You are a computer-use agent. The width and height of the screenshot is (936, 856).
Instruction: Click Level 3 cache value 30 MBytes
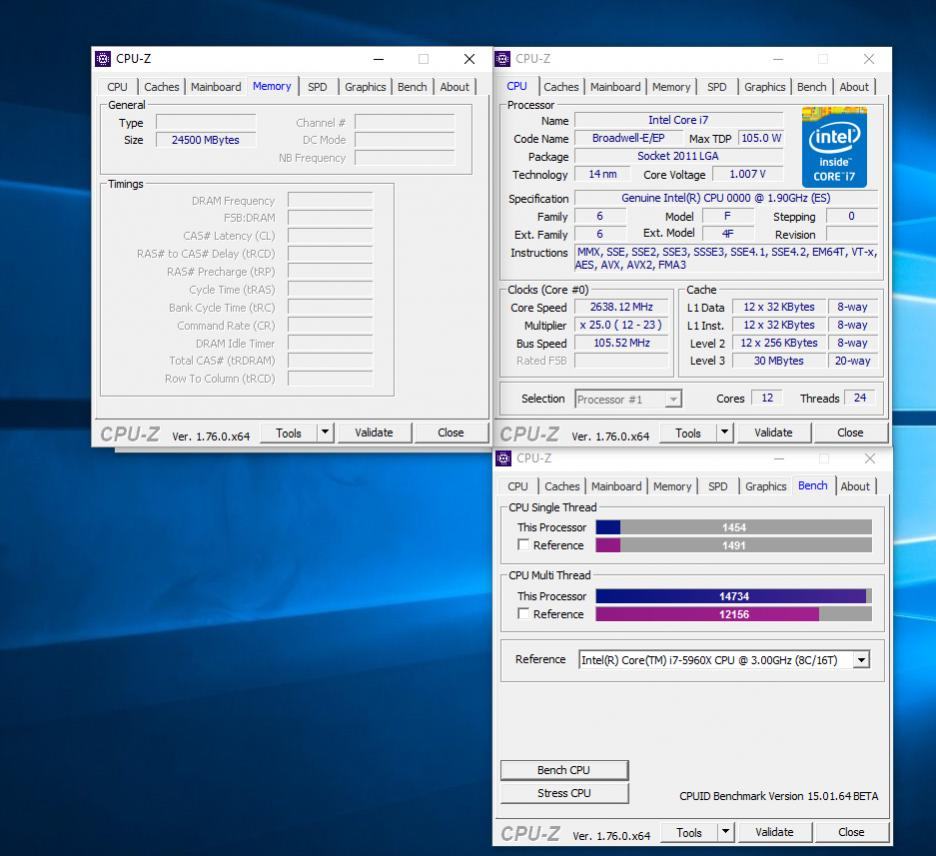[778, 361]
